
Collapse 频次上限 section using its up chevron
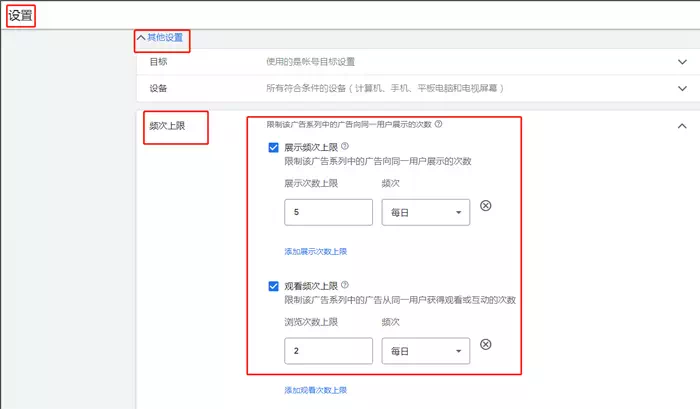coord(682,126)
